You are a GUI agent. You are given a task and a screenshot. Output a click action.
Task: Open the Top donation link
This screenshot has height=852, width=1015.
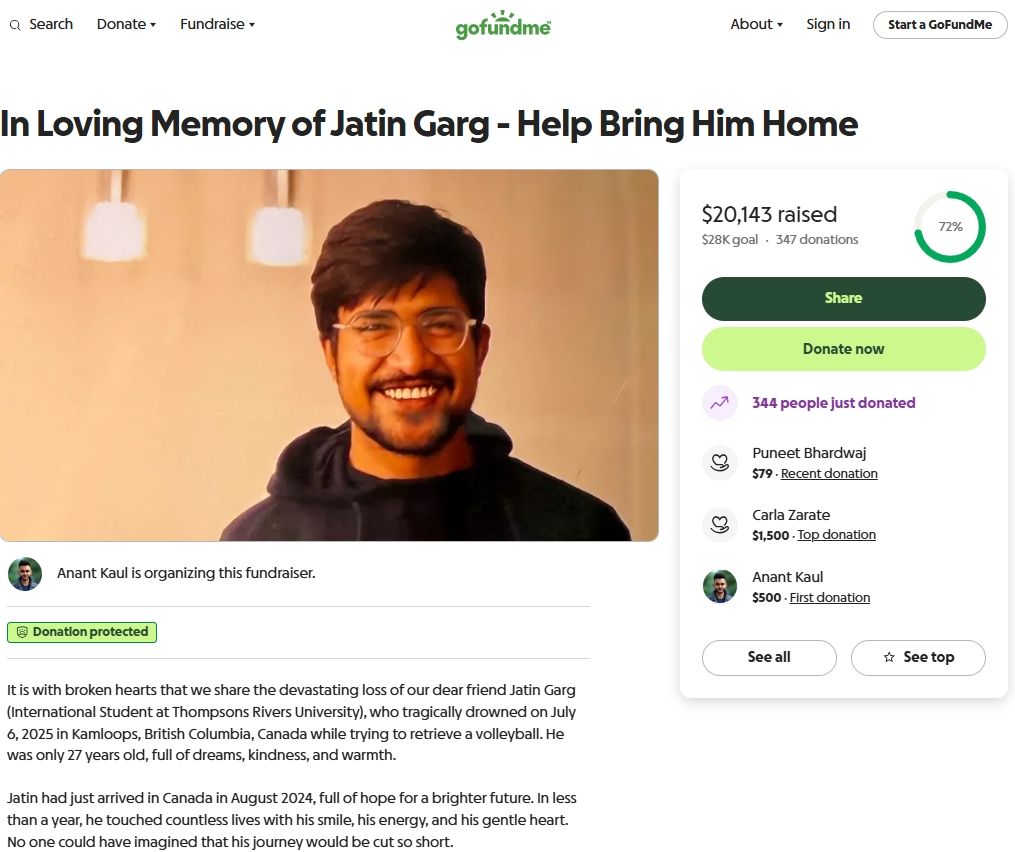coord(836,535)
